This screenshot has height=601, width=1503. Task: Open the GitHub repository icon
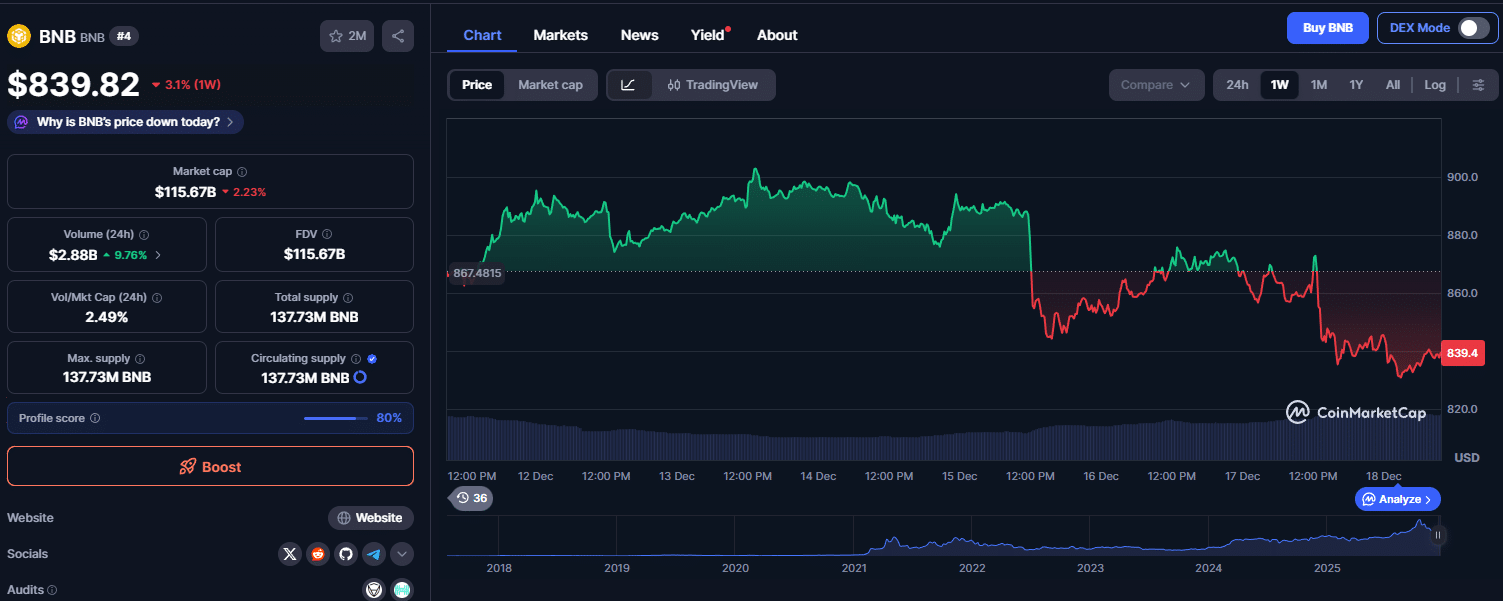(x=346, y=553)
